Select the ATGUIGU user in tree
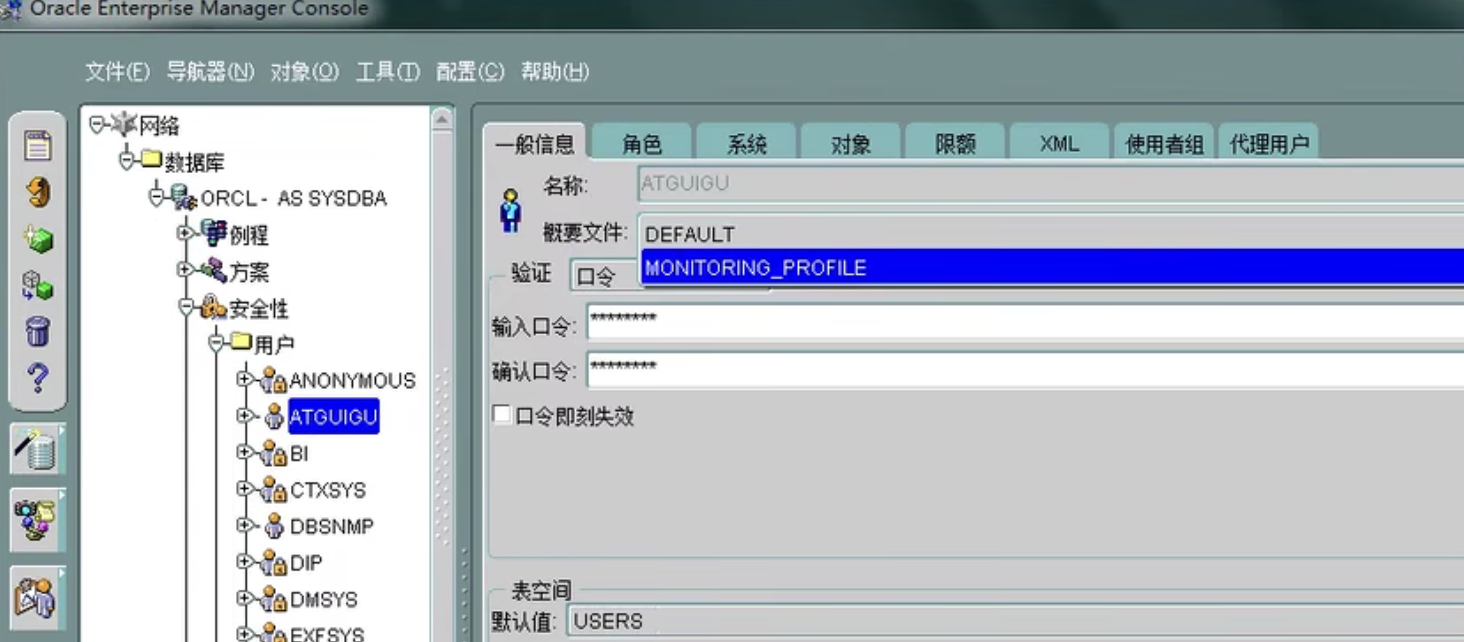The height and width of the screenshot is (642, 1464). click(333, 415)
